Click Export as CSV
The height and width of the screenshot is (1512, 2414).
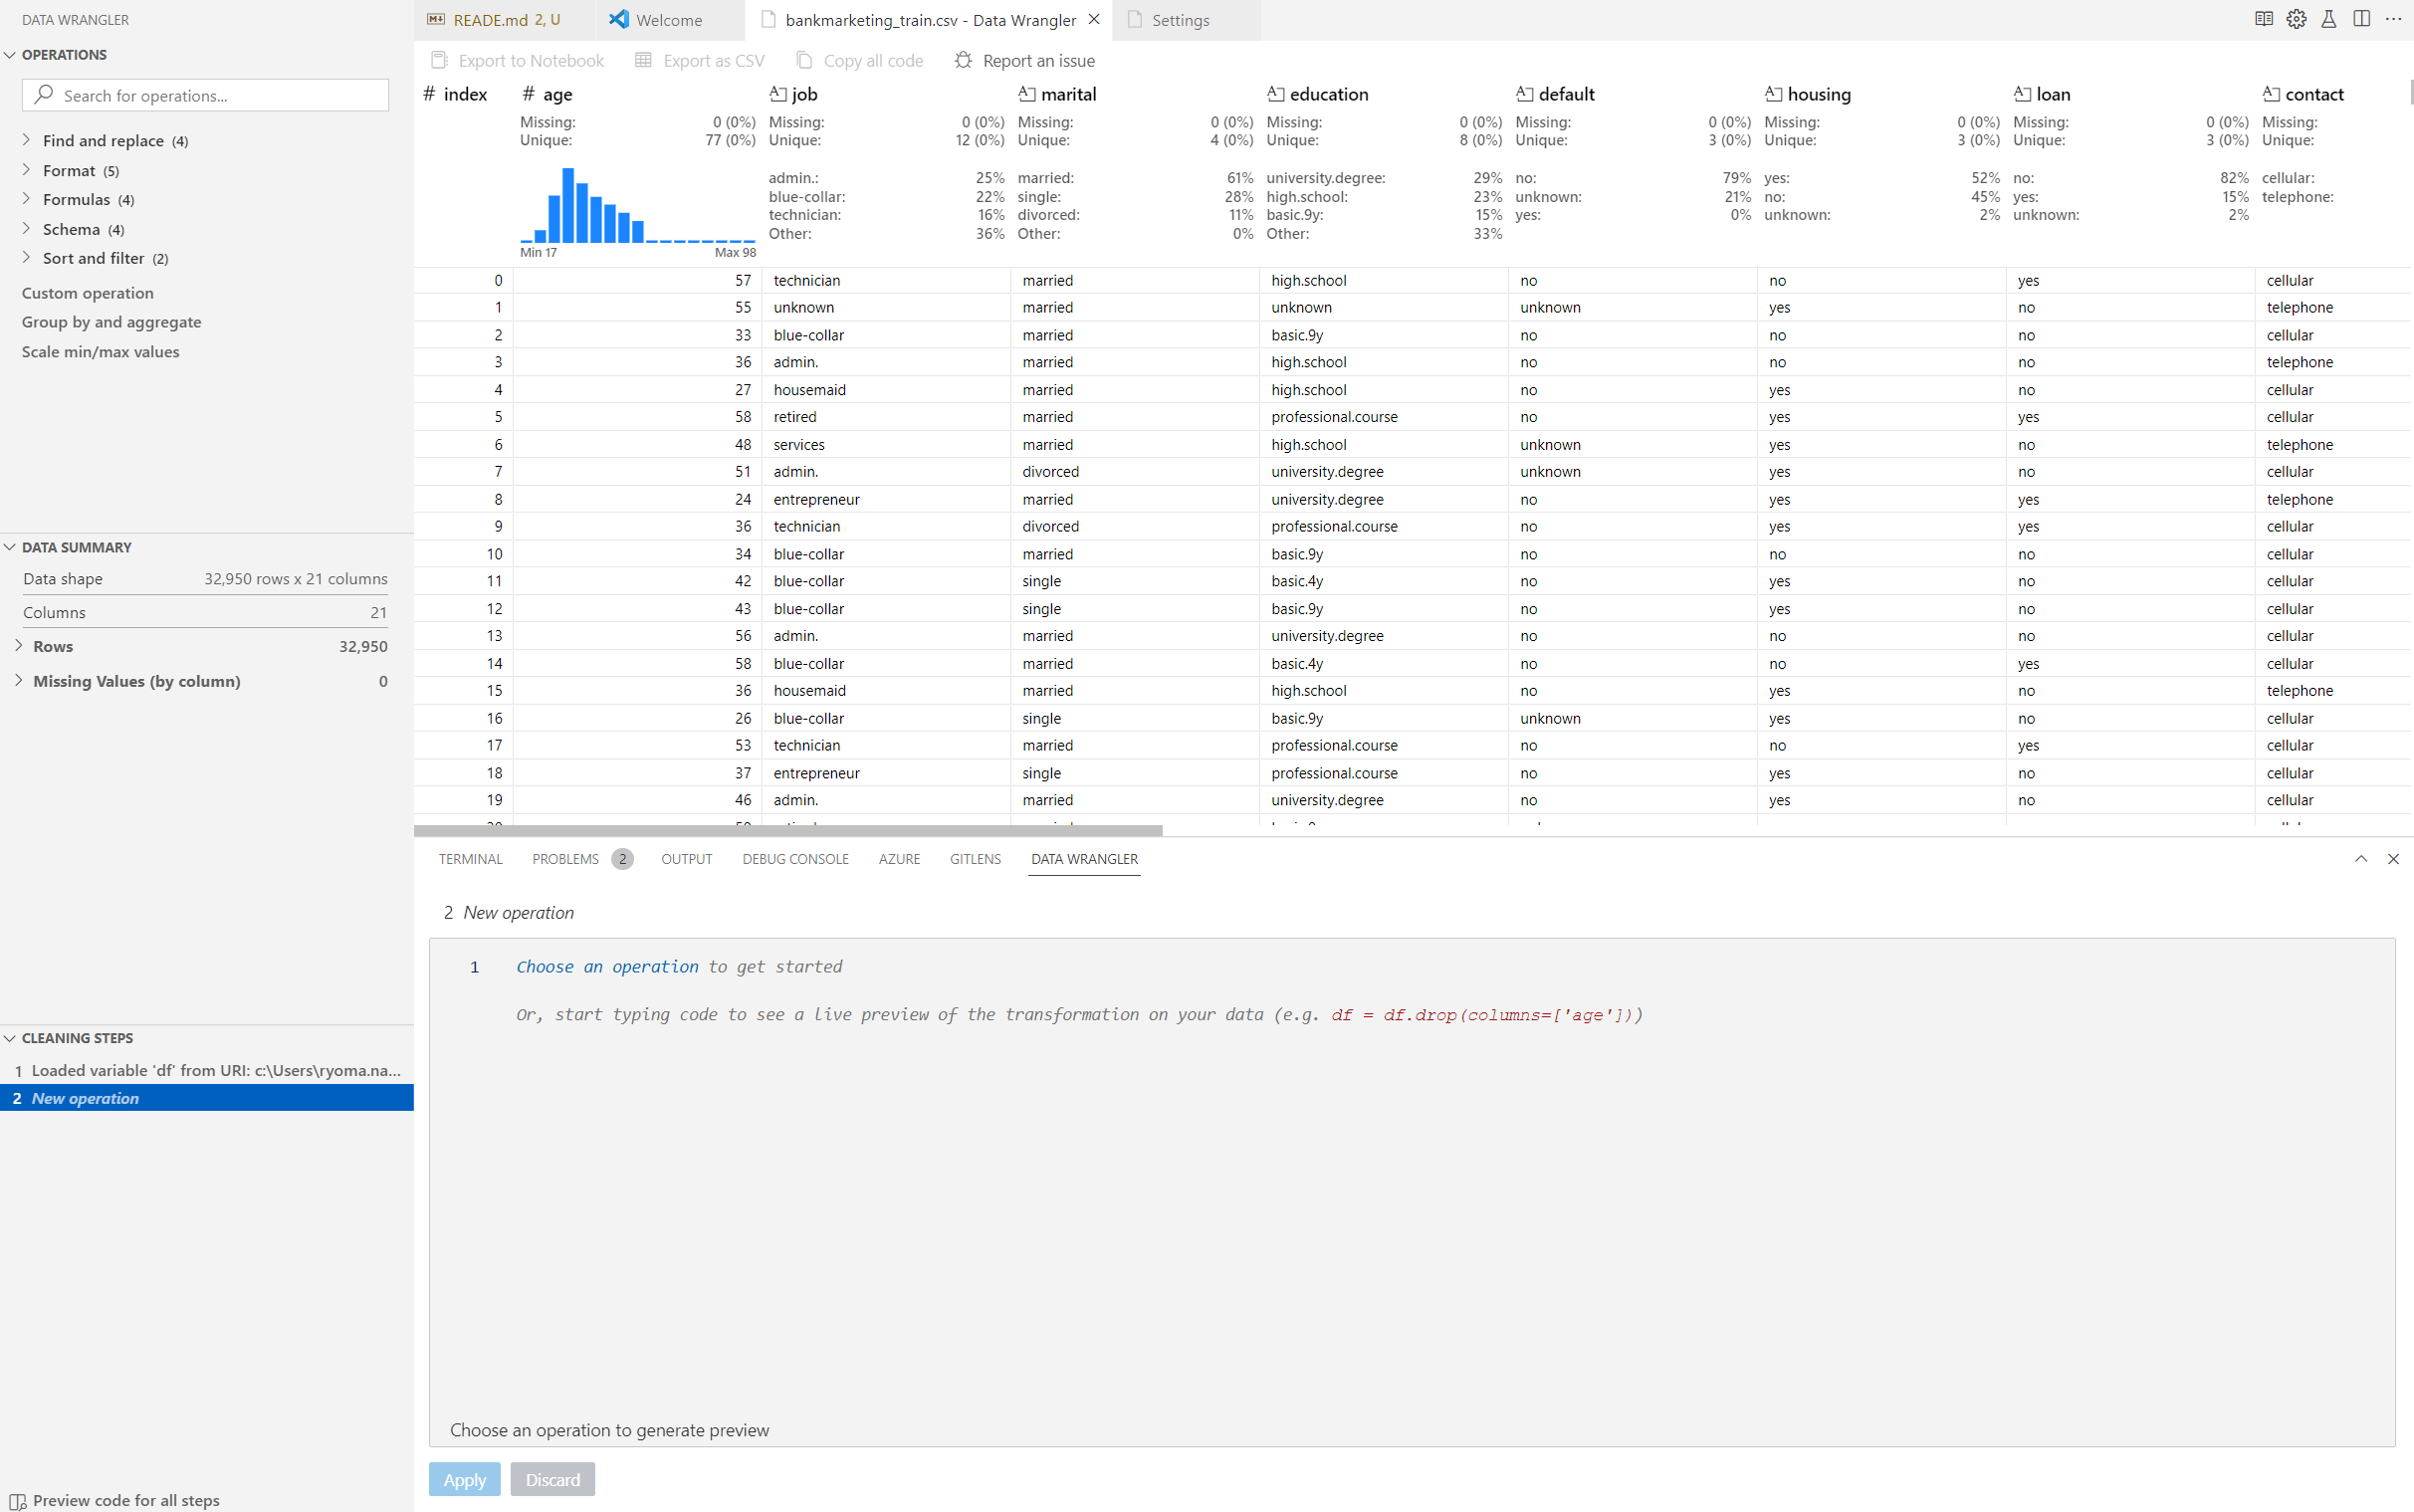tap(712, 60)
